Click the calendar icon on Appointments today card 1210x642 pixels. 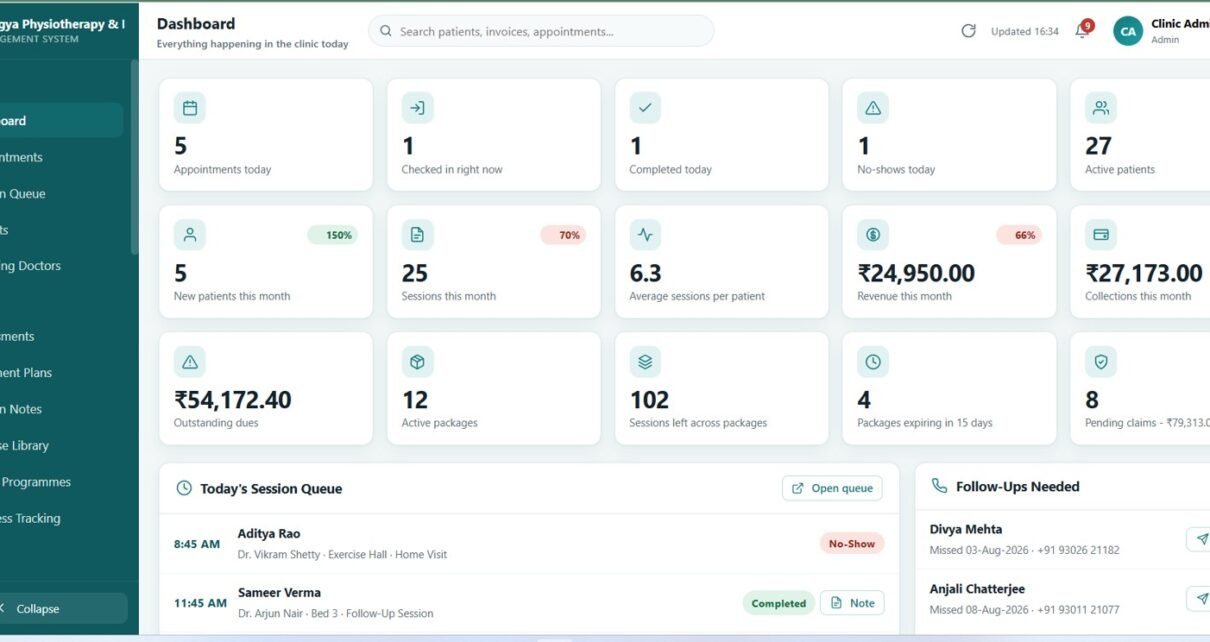(x=190, y=108)
